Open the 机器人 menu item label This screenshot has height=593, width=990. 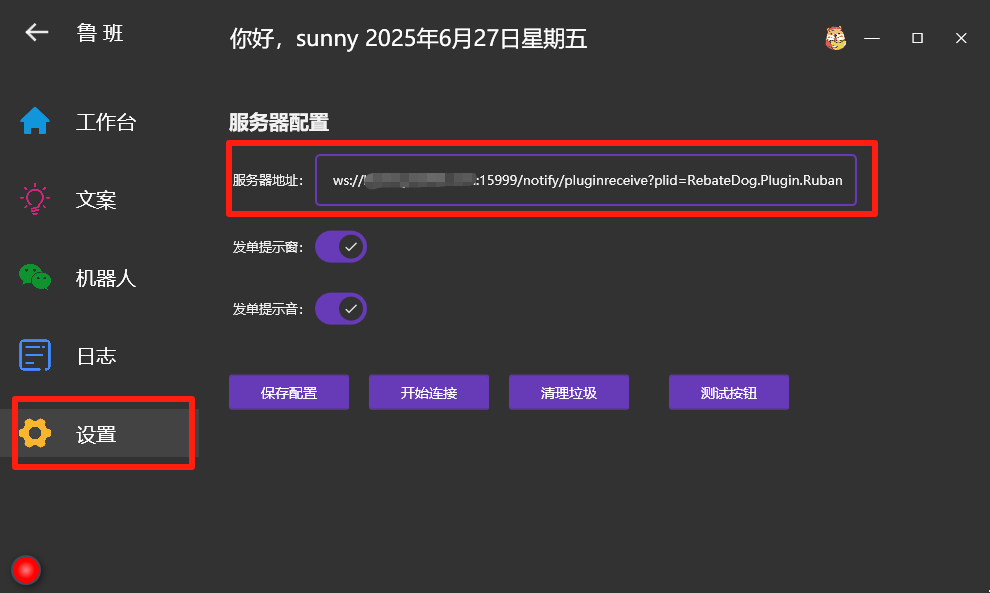pos(106,278)
